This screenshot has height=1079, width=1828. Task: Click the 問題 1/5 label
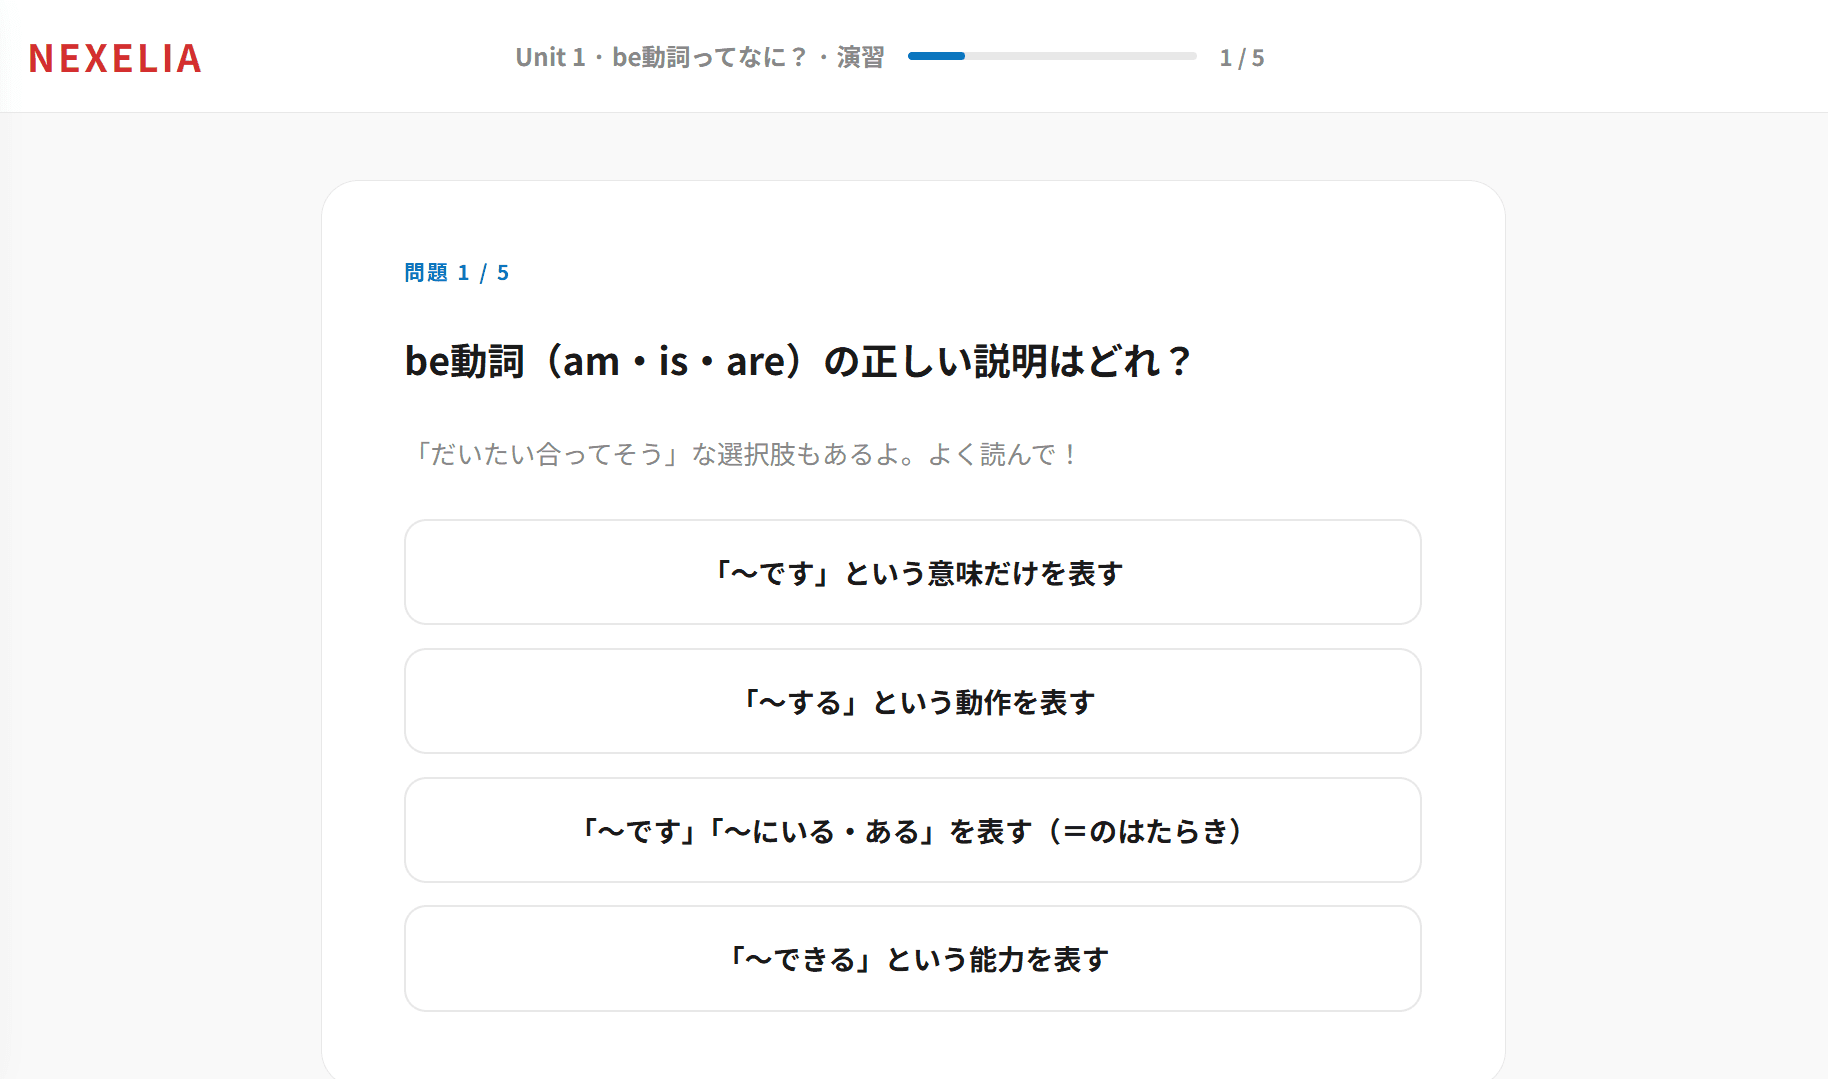[x=455, y=271]
